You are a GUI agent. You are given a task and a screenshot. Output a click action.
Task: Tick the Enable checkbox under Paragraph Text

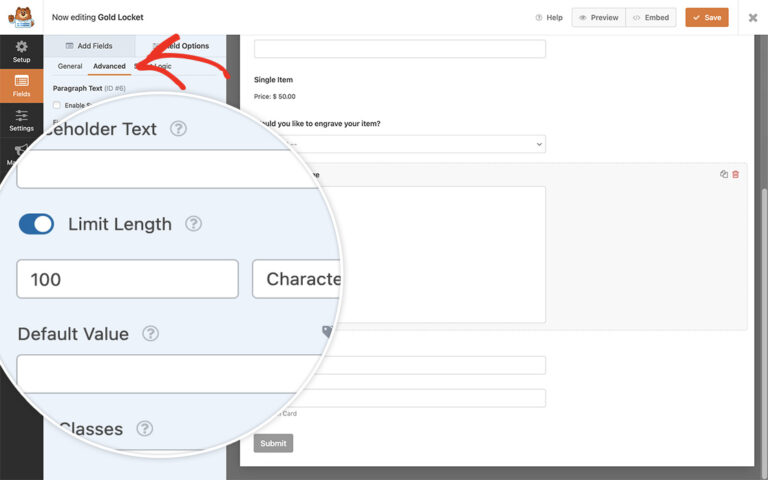(x=57, y=105)
